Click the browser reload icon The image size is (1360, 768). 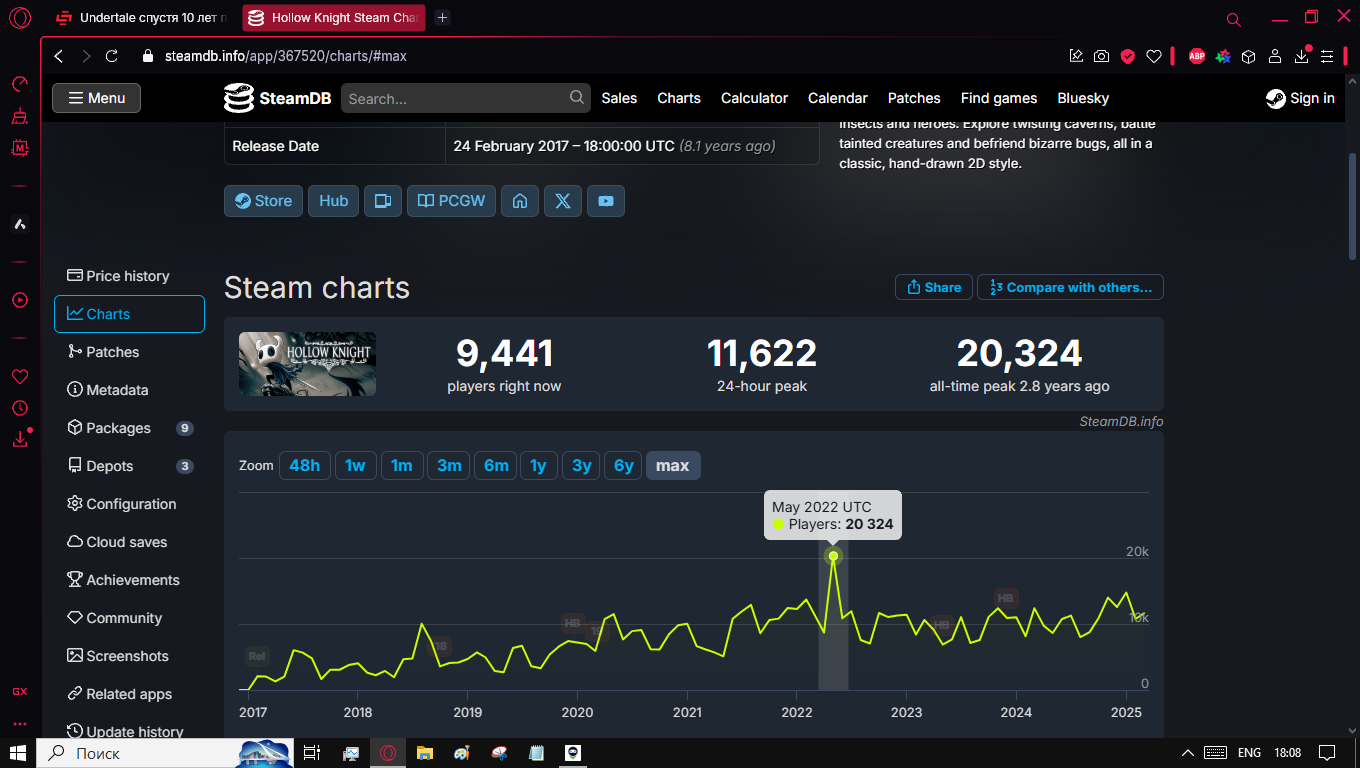pos(112,56)
